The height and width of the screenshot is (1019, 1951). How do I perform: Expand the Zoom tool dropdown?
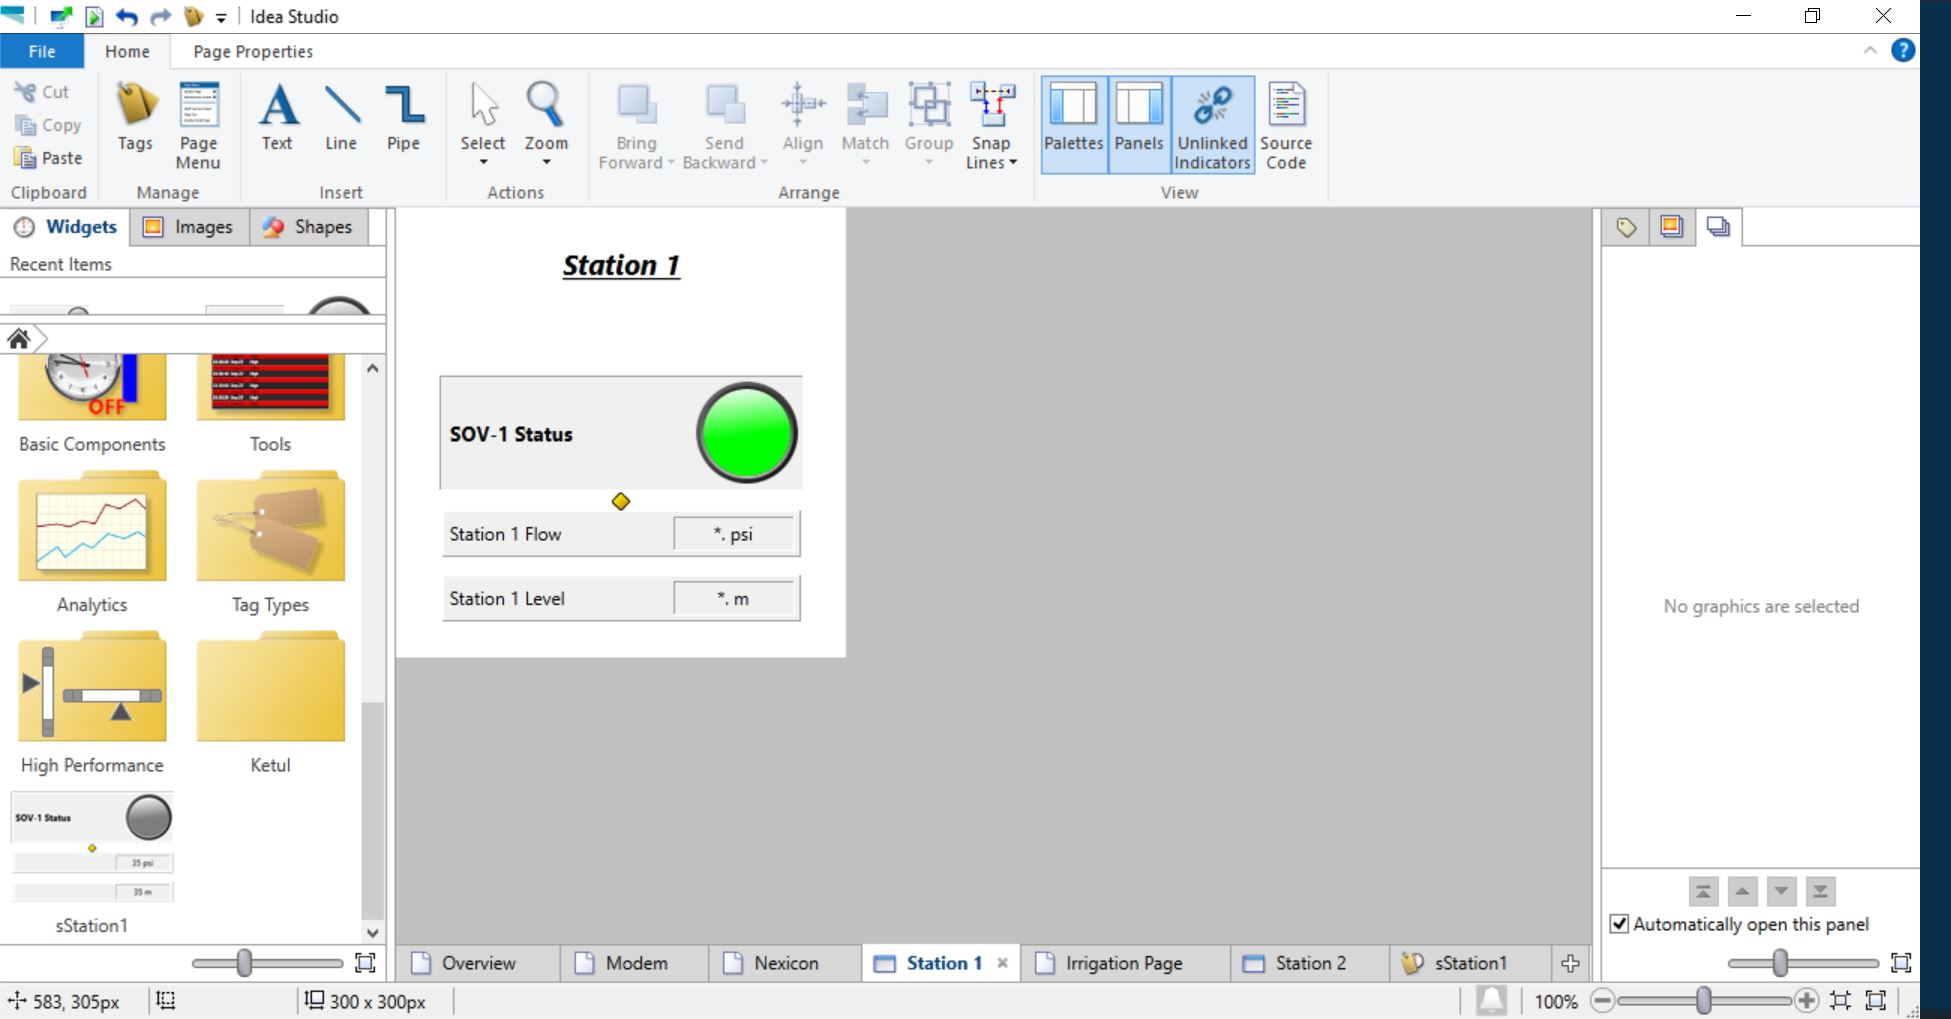[x=546, y=163]
